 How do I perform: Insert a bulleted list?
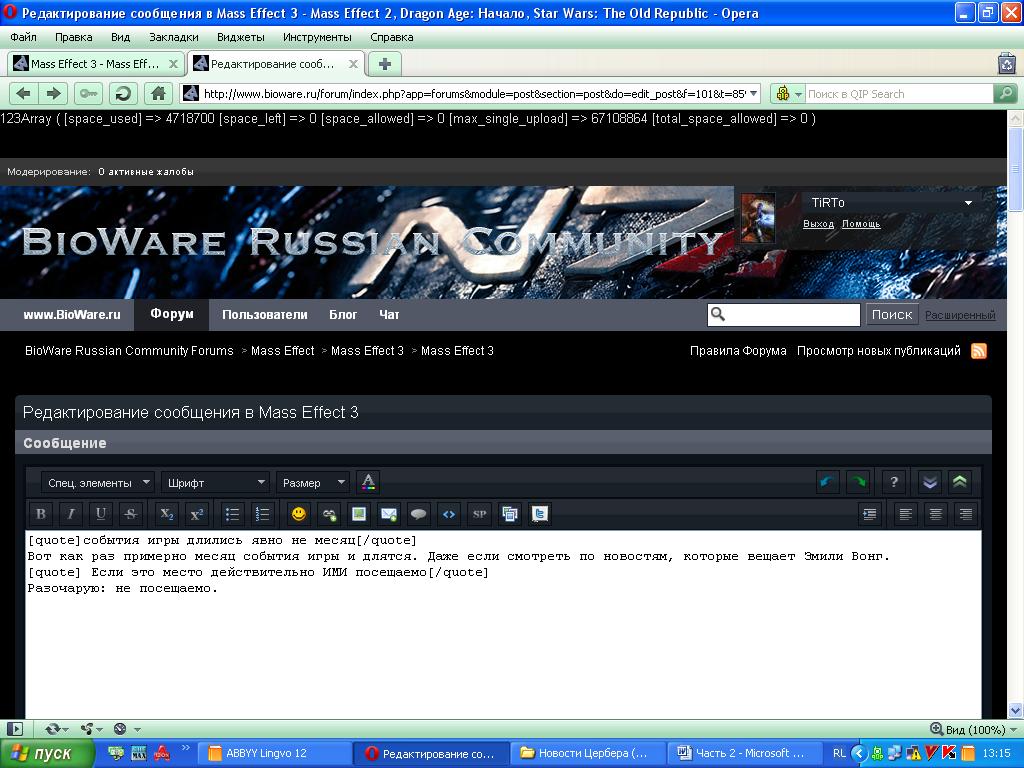pos(232,514)
